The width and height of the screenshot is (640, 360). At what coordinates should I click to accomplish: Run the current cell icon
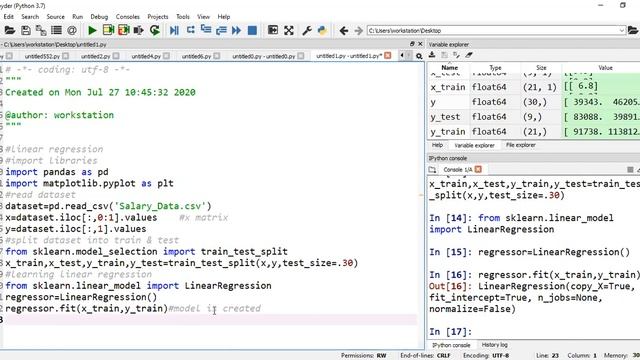(x=108, y=30)
